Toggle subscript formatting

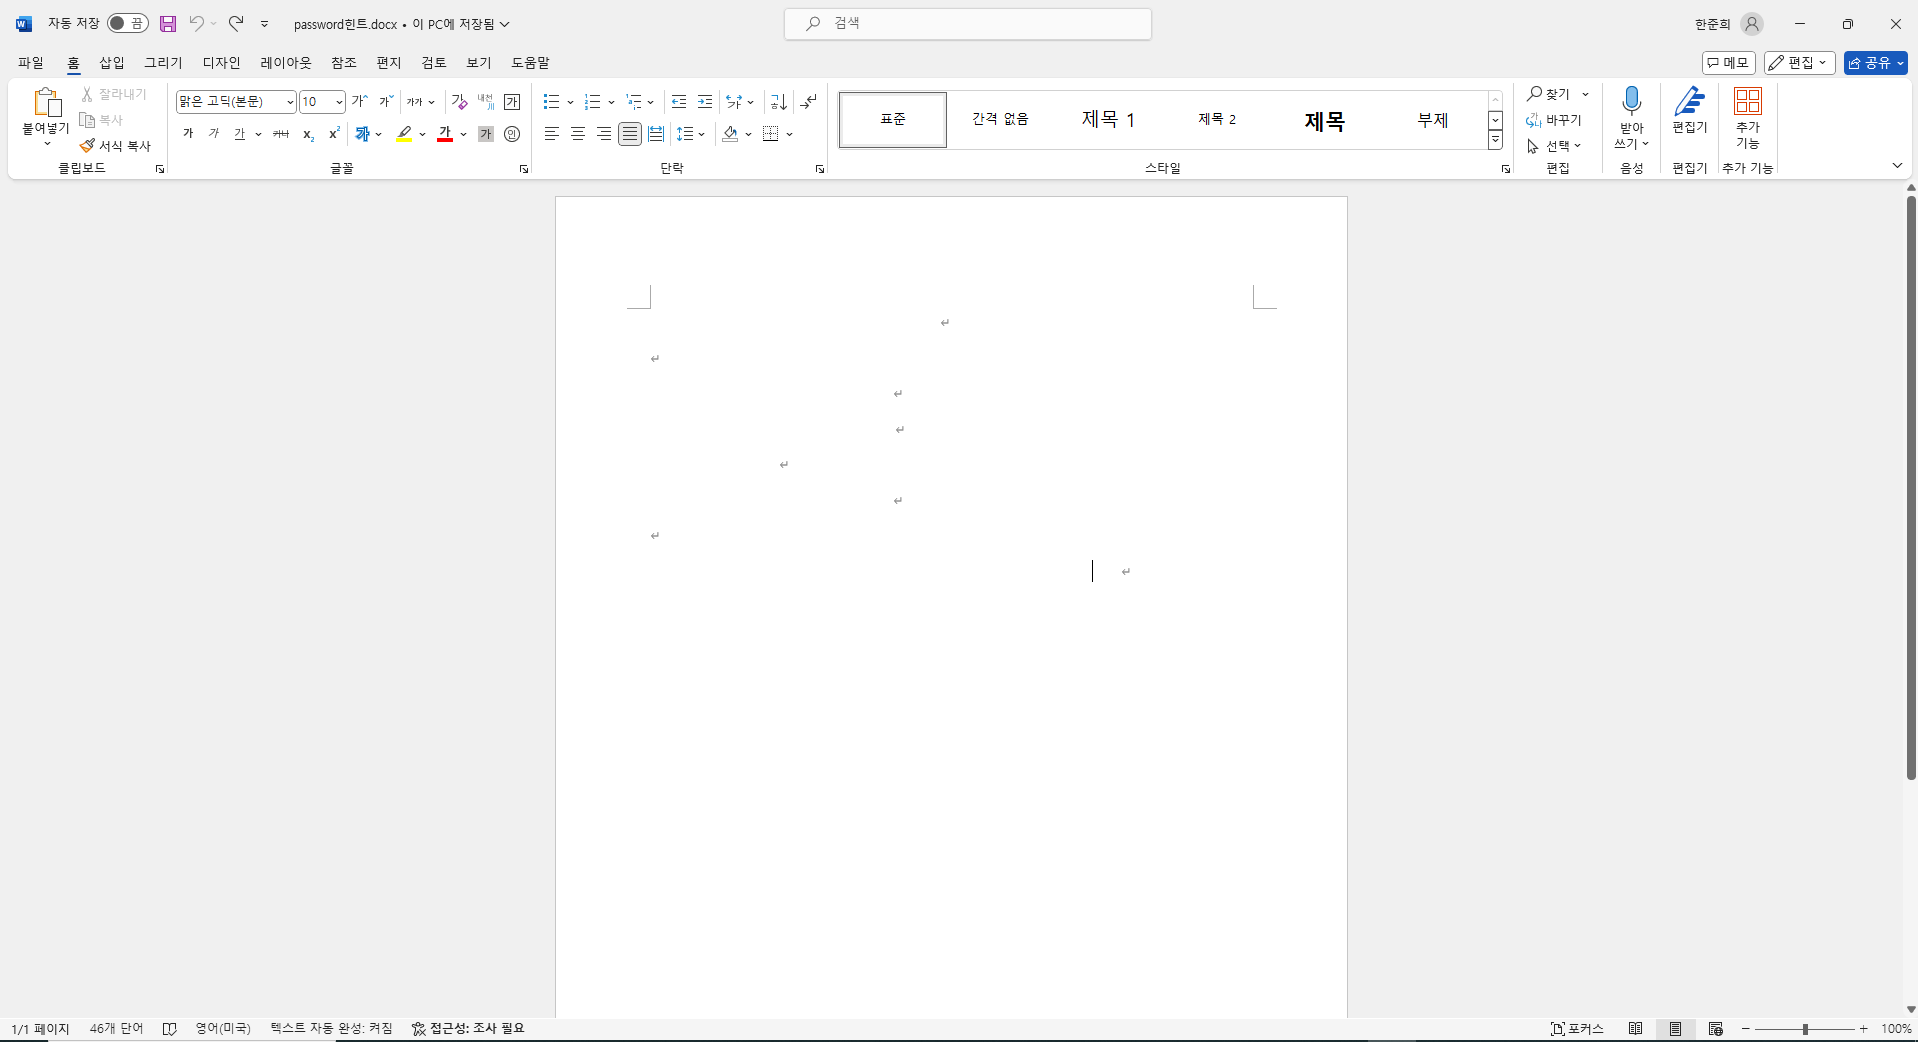309,133
